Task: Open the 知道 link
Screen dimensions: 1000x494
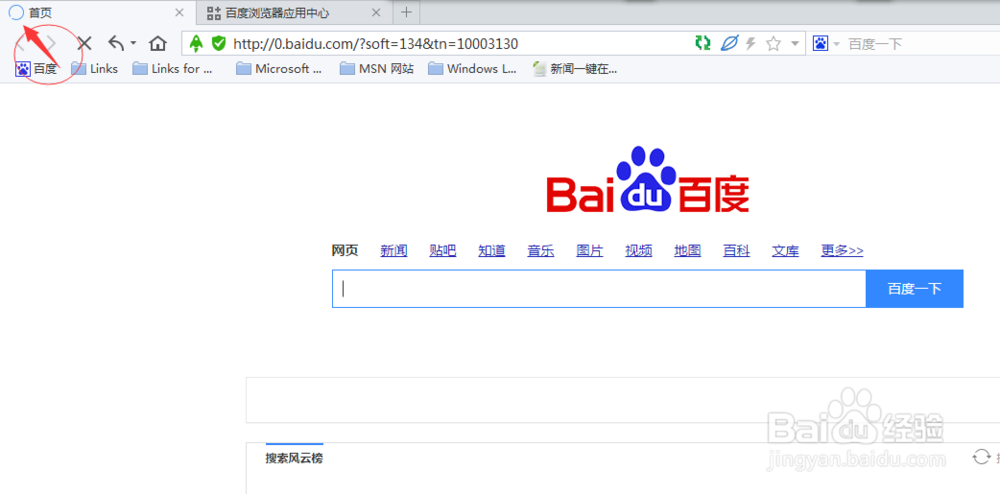Action: click(x=492, y=251)
